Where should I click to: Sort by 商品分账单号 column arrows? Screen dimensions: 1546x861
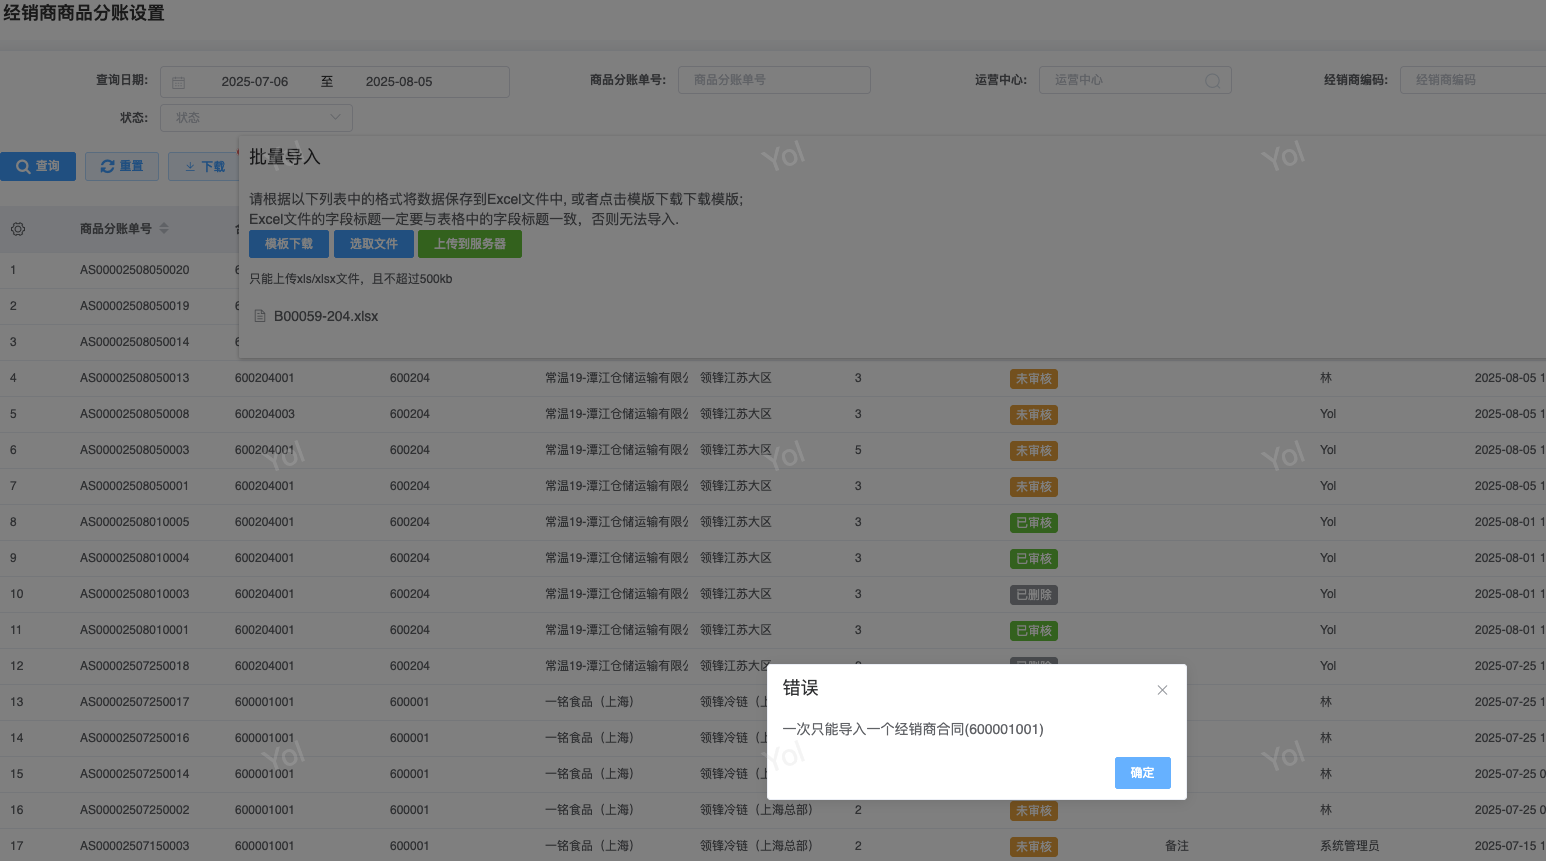click(164, 229)
